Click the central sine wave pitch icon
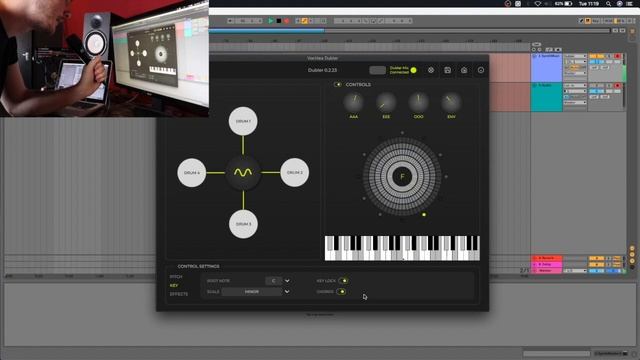Viewport: 640px width, 360px height. pos(243,173)
